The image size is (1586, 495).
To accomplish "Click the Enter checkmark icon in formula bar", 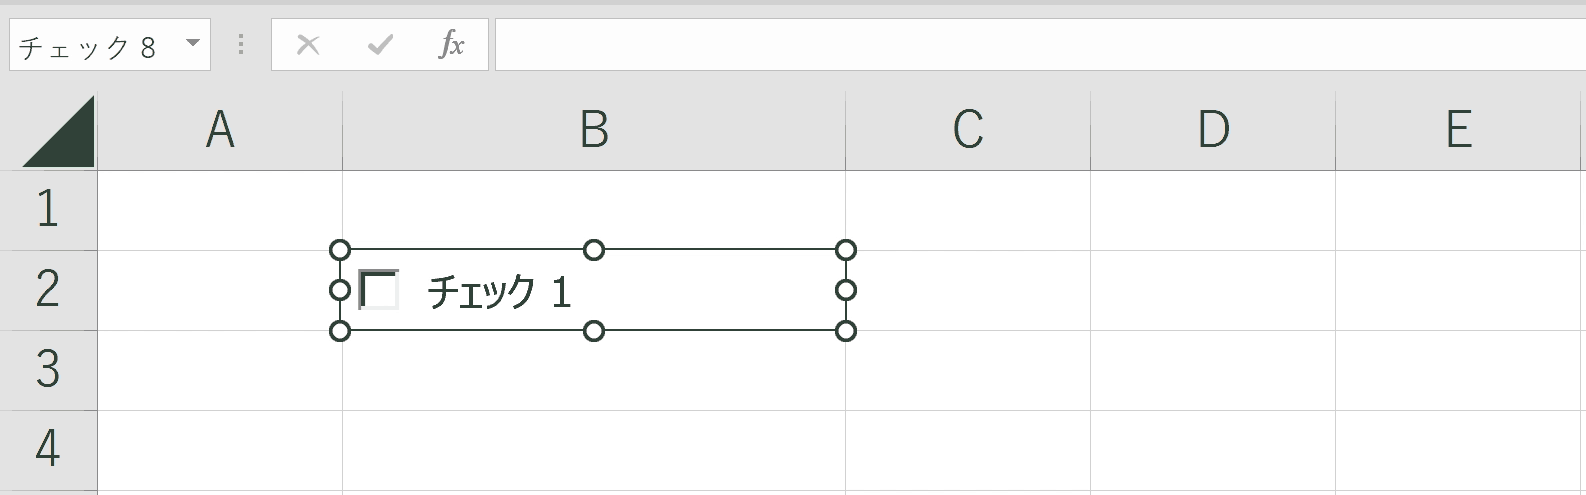I will pyautogui.click(x=380, y=44).
